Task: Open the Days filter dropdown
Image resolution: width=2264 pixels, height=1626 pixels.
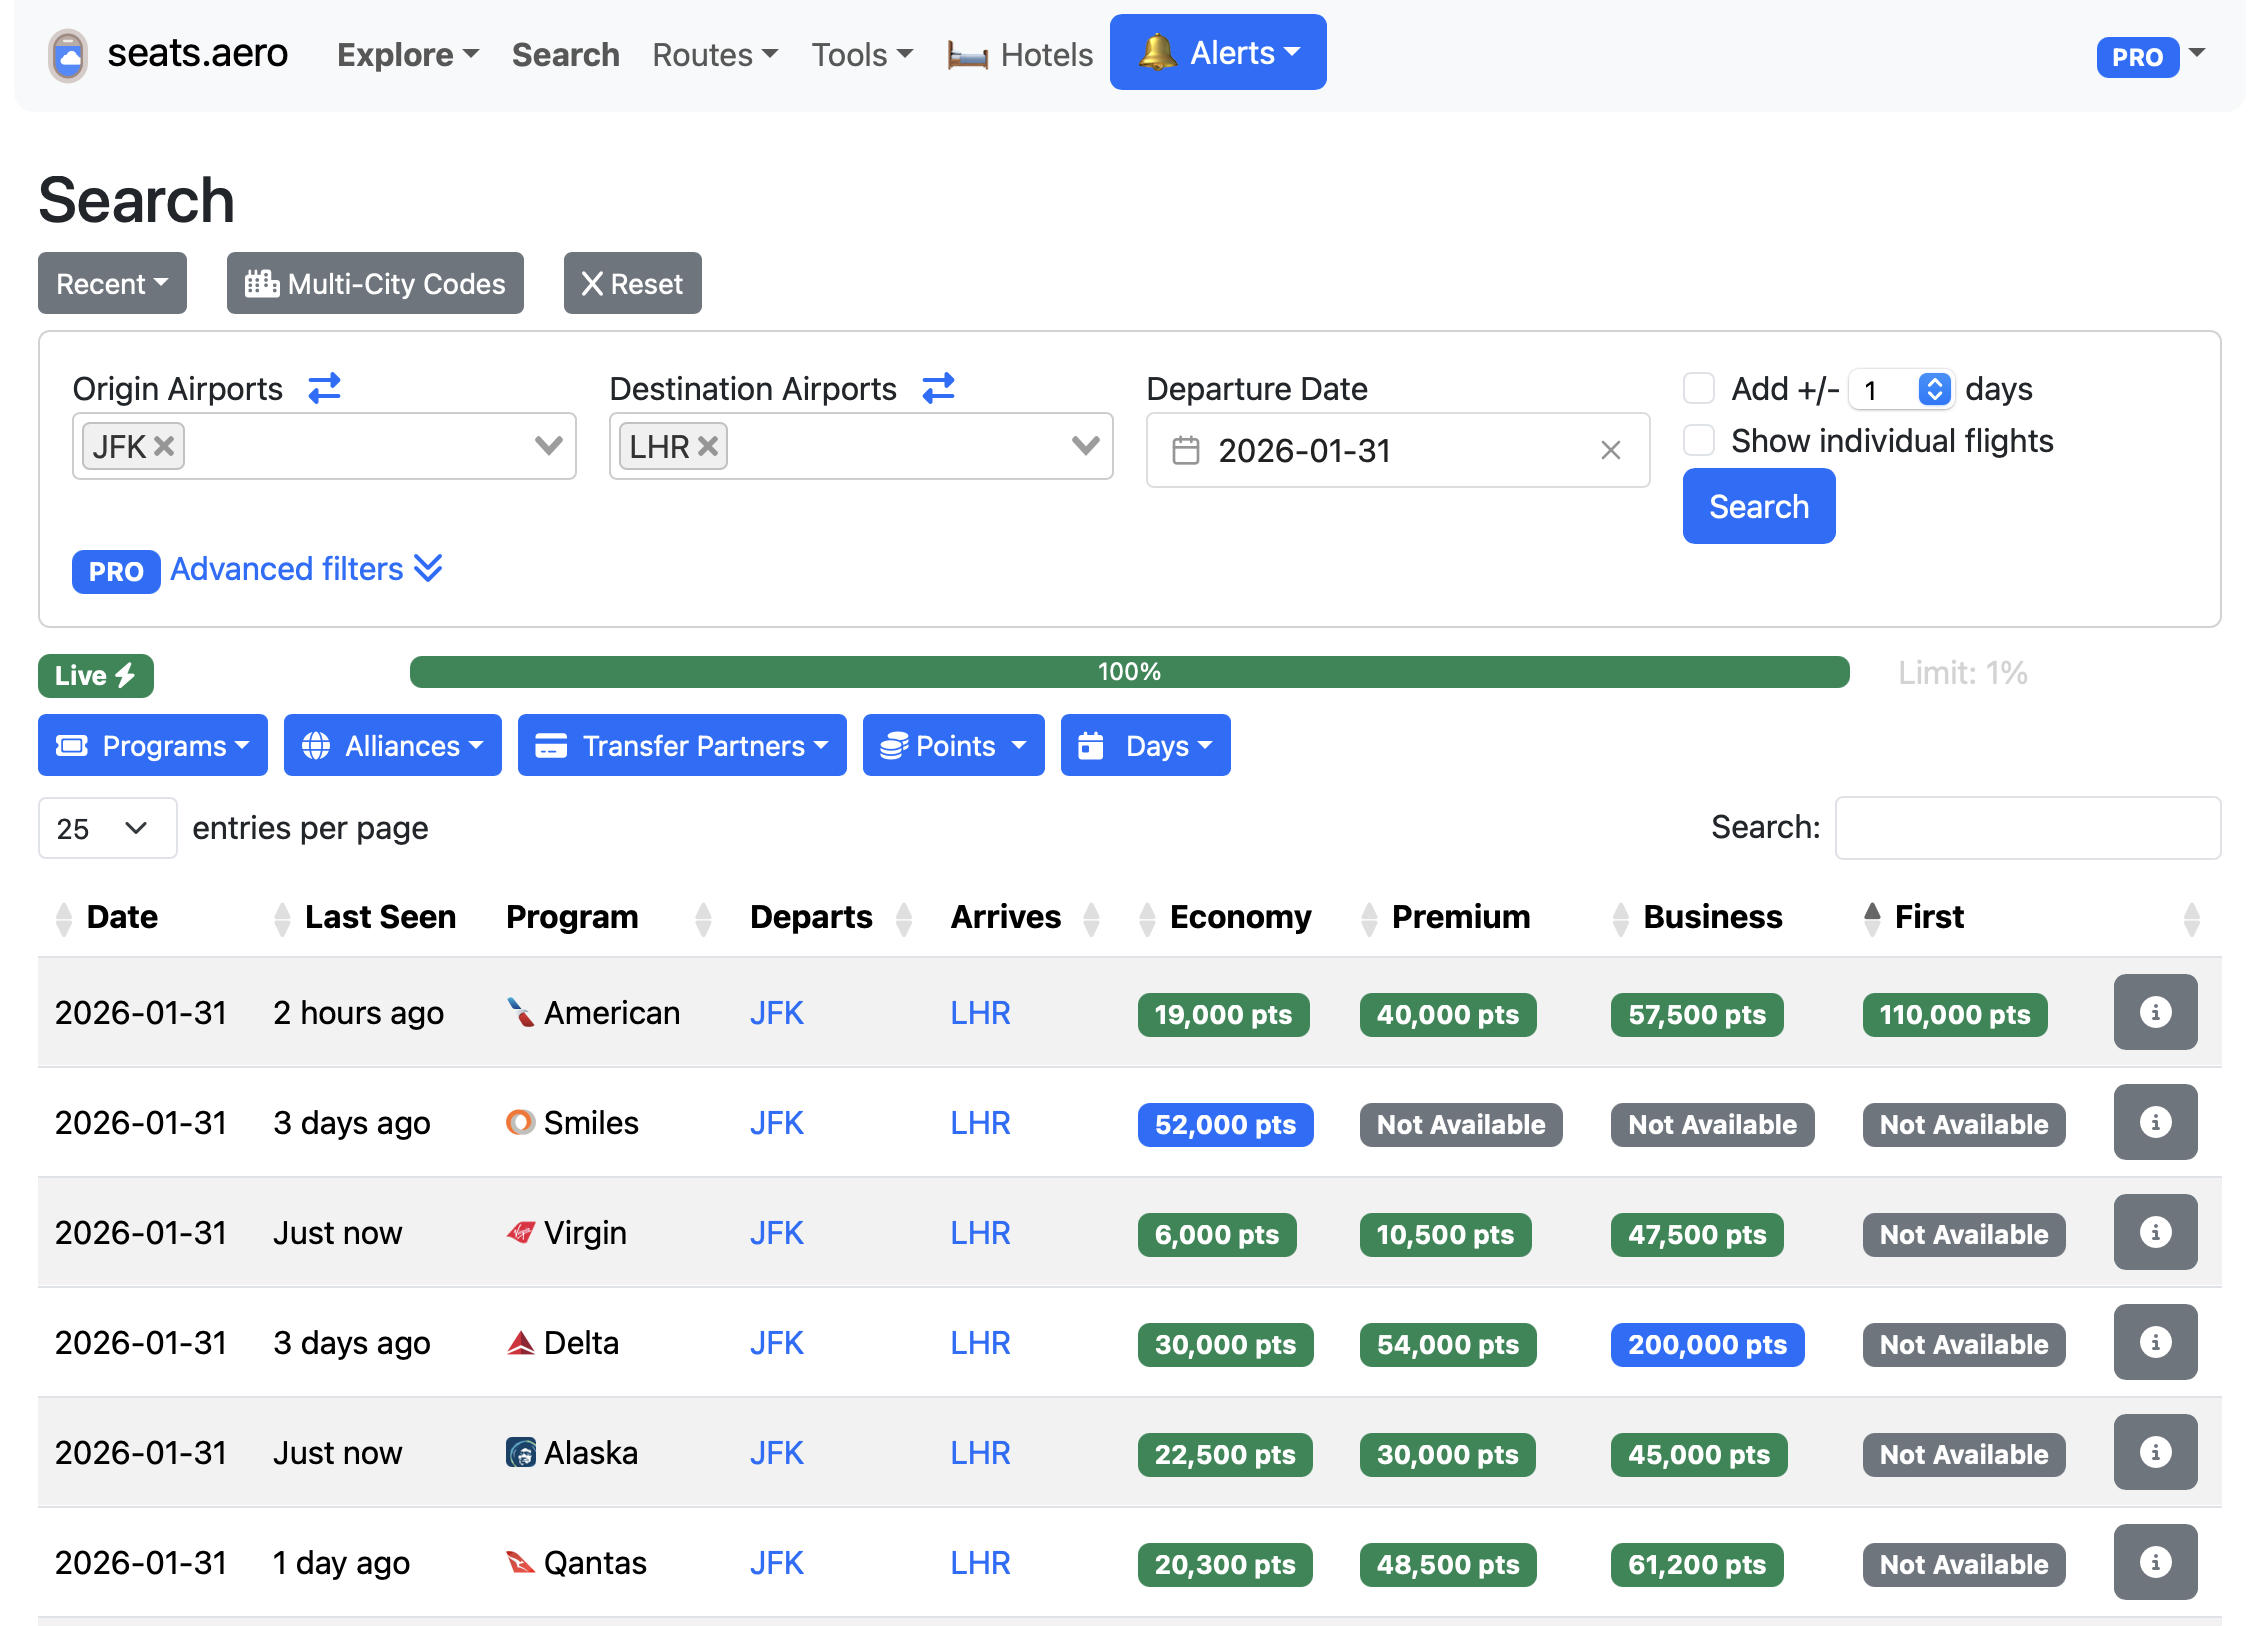Action: tap(1146, 745)
